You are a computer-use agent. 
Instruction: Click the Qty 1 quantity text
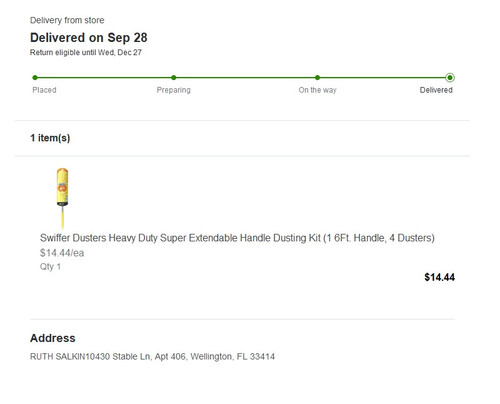pos(50,267)
